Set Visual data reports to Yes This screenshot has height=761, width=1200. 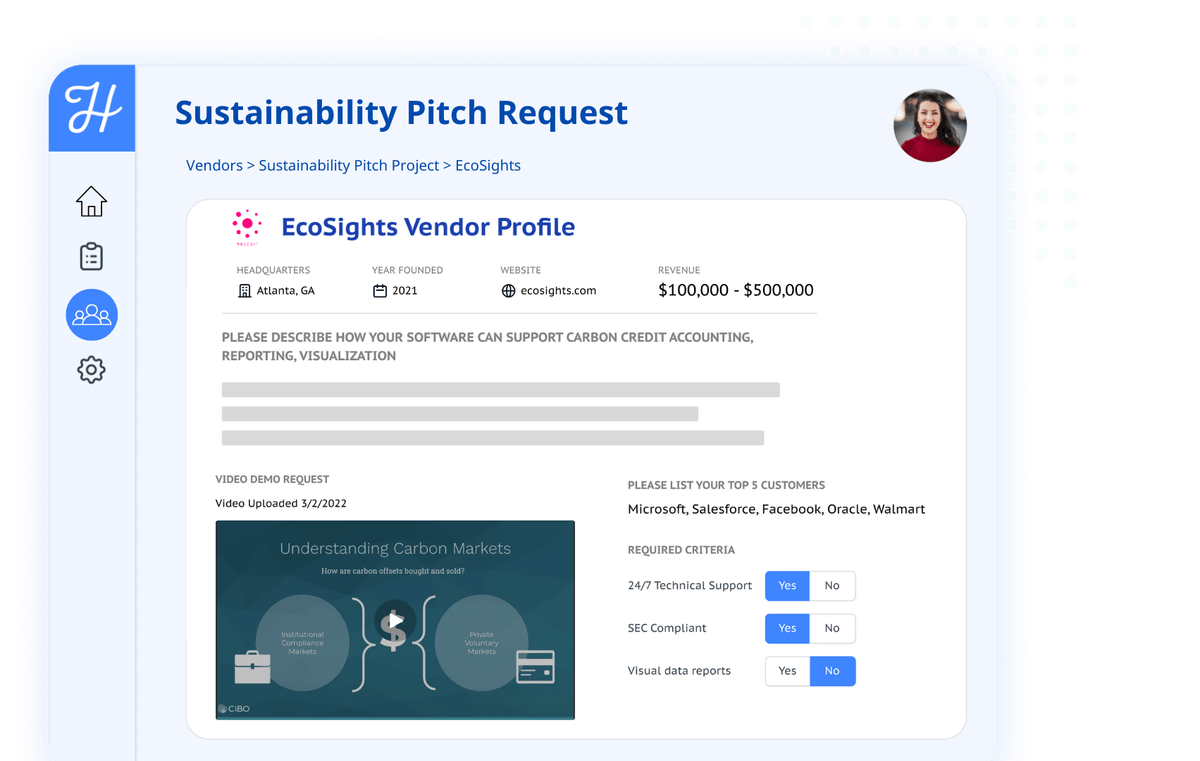click(x=787, y=671)
